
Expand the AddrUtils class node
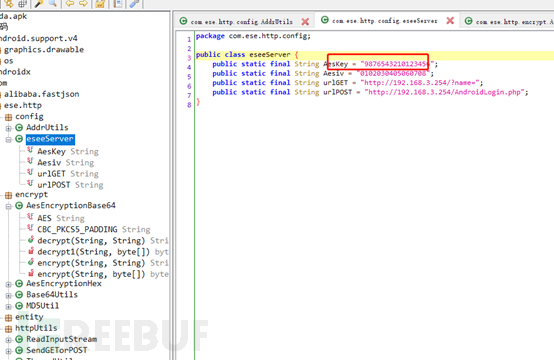click(8, 128)
